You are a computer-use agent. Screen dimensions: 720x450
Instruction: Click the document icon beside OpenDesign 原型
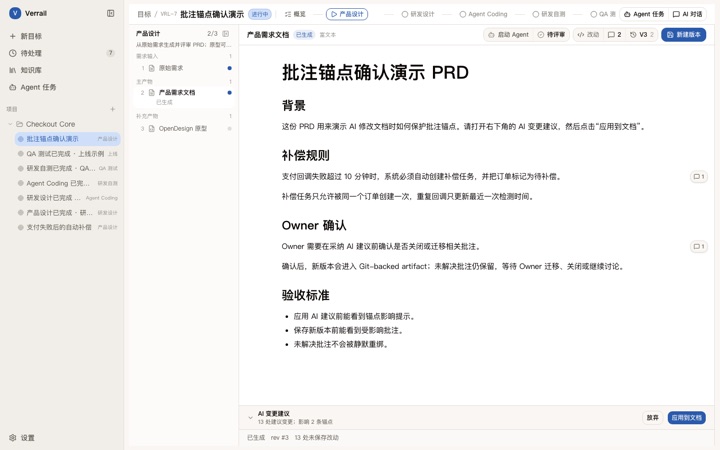(152, 129)
